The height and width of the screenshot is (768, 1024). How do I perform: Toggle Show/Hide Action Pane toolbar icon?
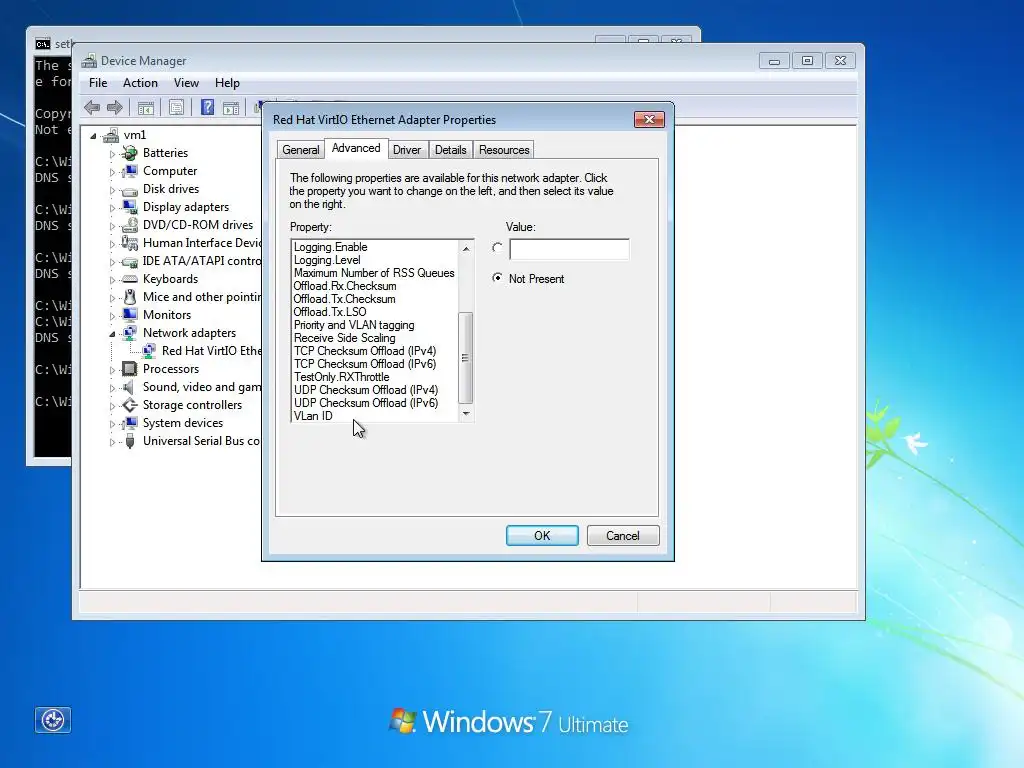[x=231, y=108]
